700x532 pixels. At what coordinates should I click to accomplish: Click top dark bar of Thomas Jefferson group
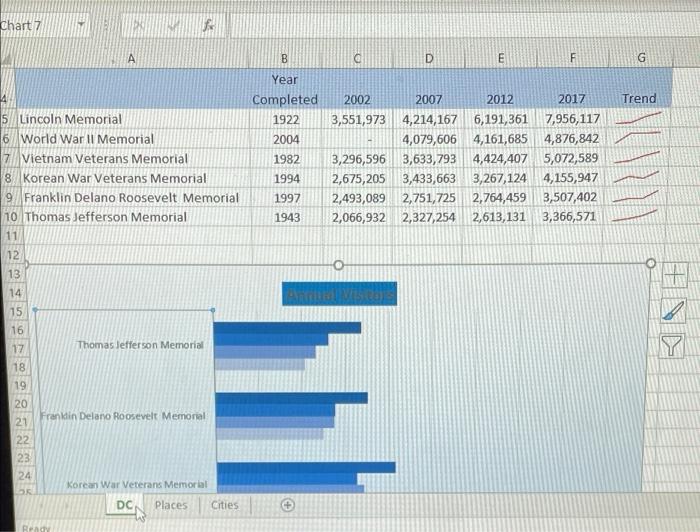288,328
